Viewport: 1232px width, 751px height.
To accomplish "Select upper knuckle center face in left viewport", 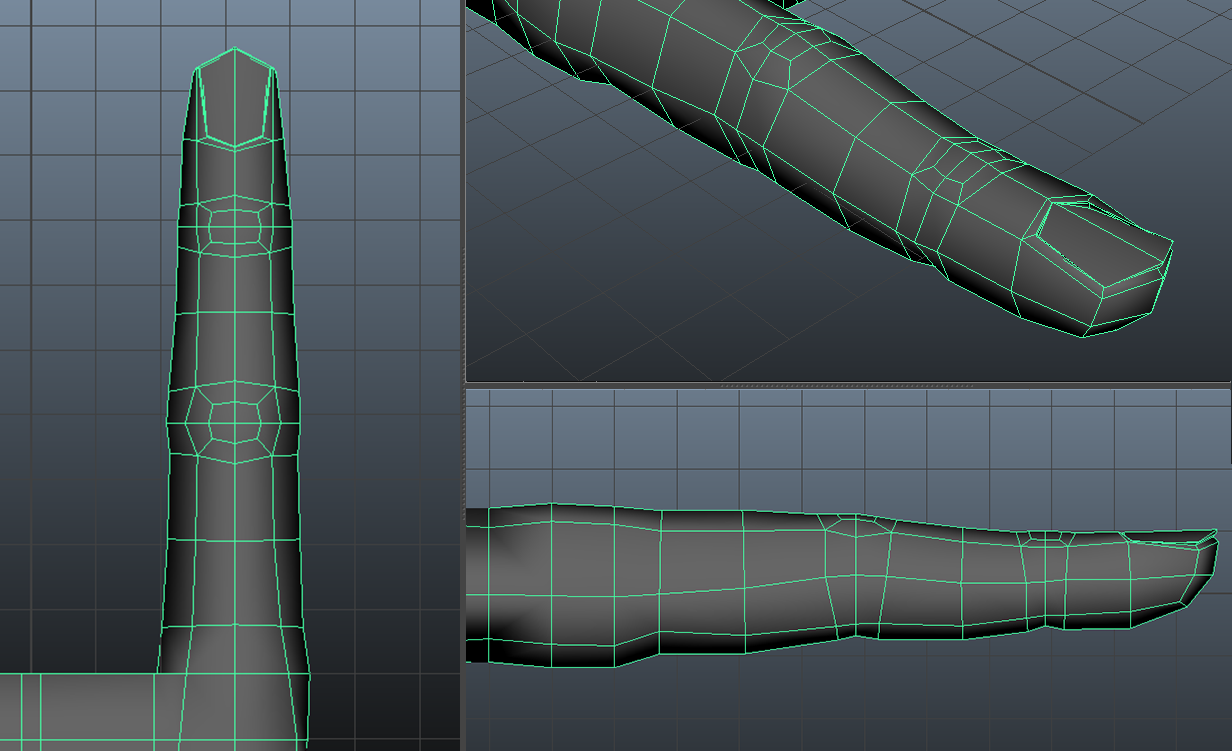I will (x=234, y=227).
